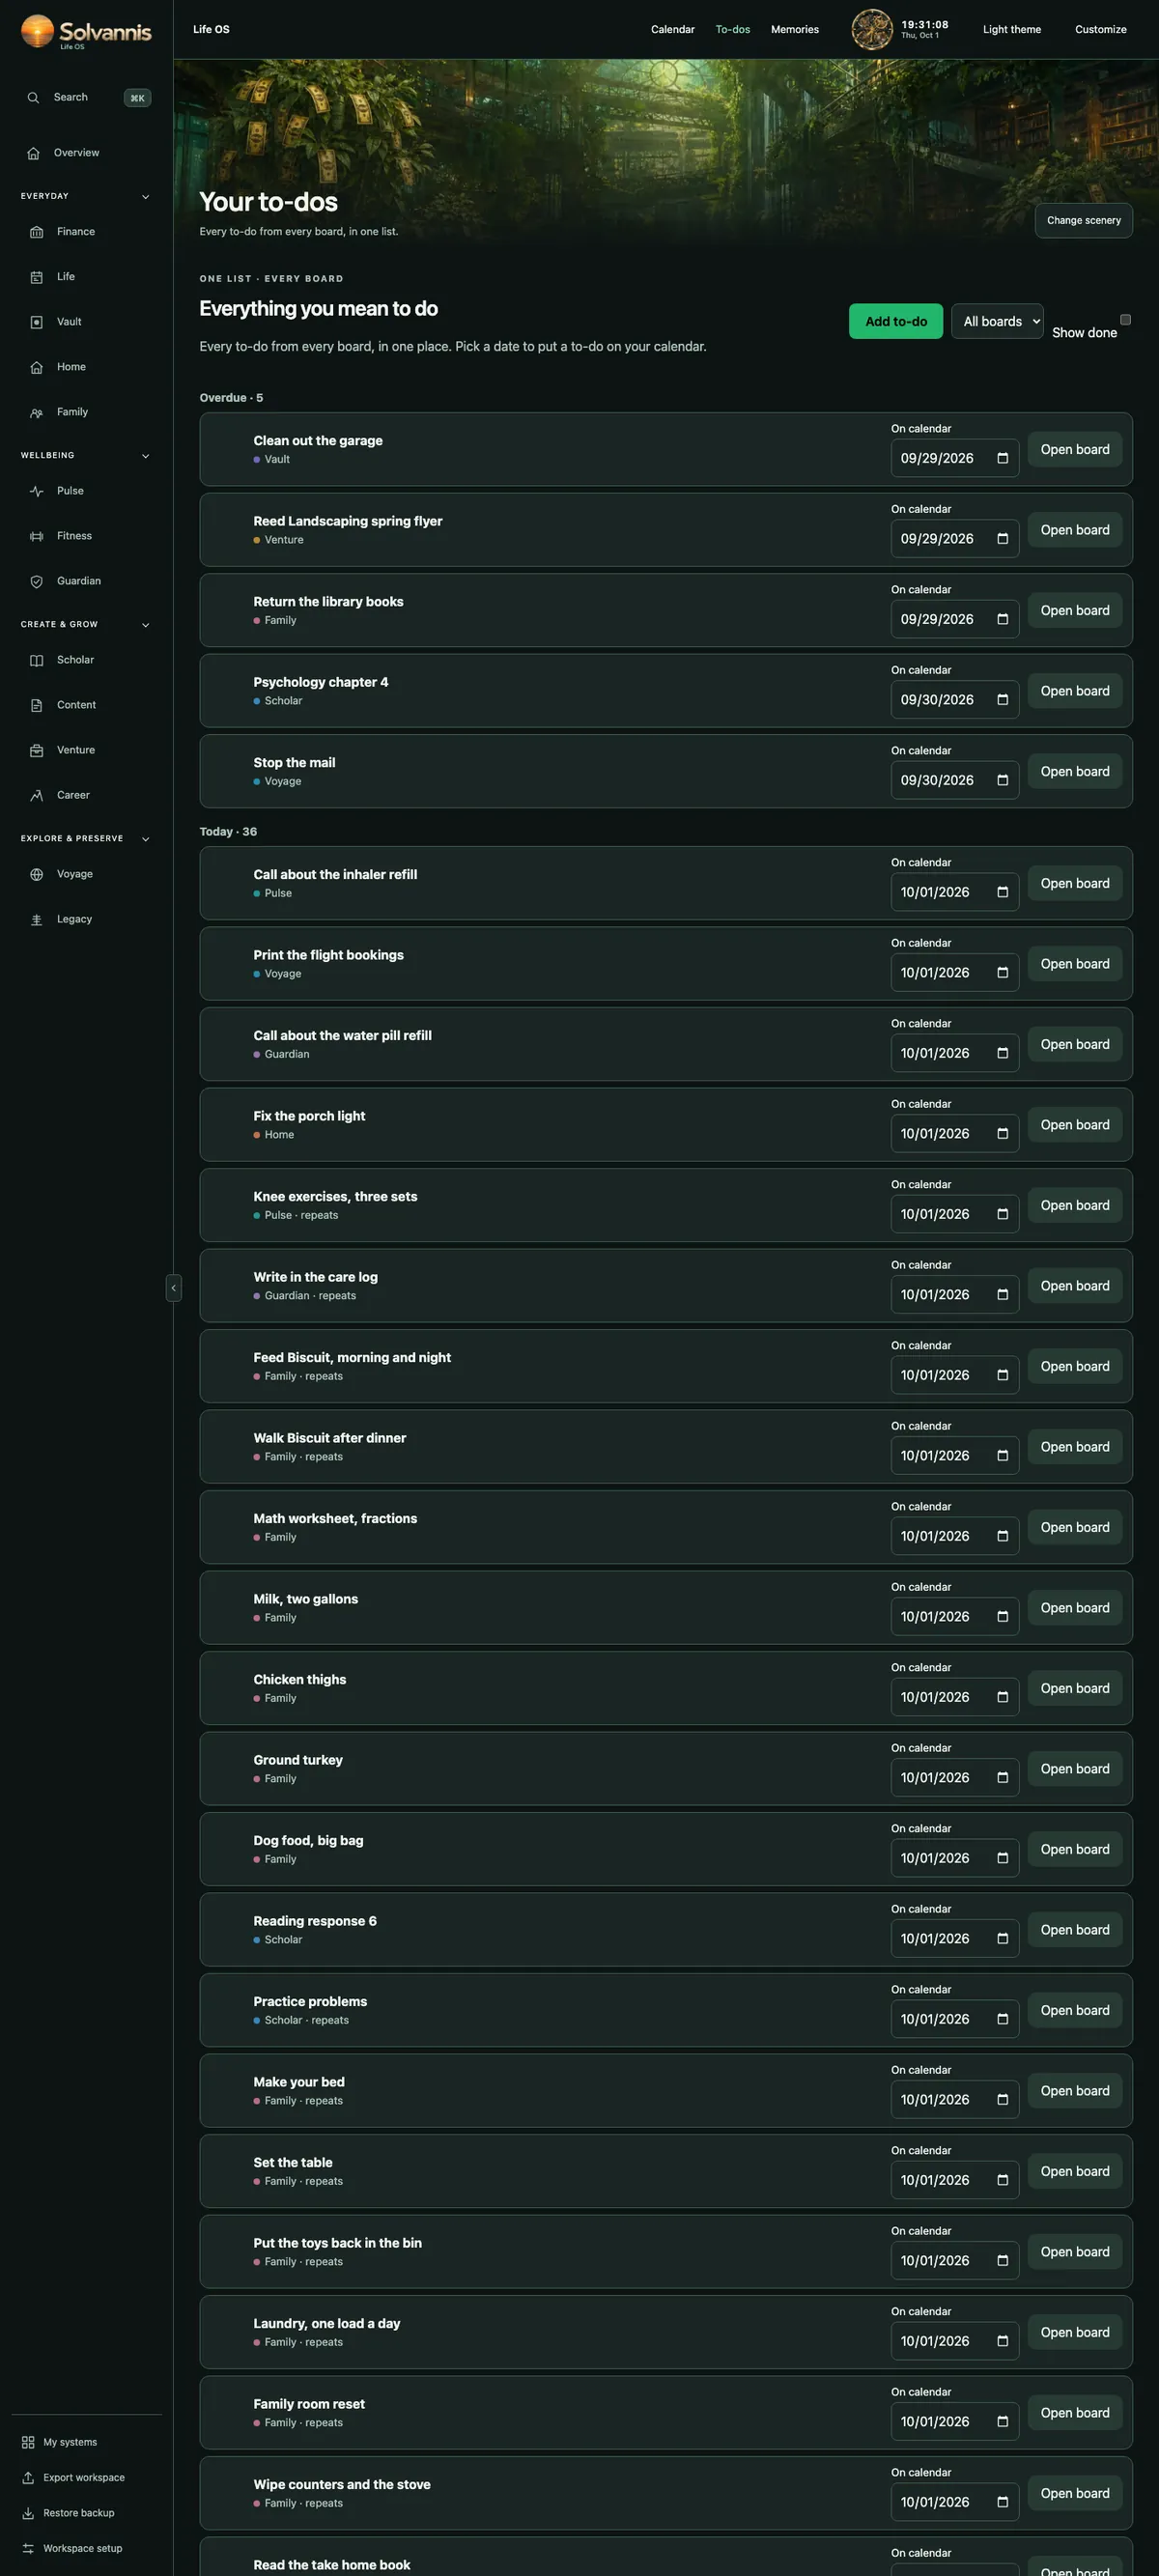Collapse the WELLBEING sidebar section
Image resolution: width=1159 pixels, height=2576 pixels.
[x=145, y=456]
